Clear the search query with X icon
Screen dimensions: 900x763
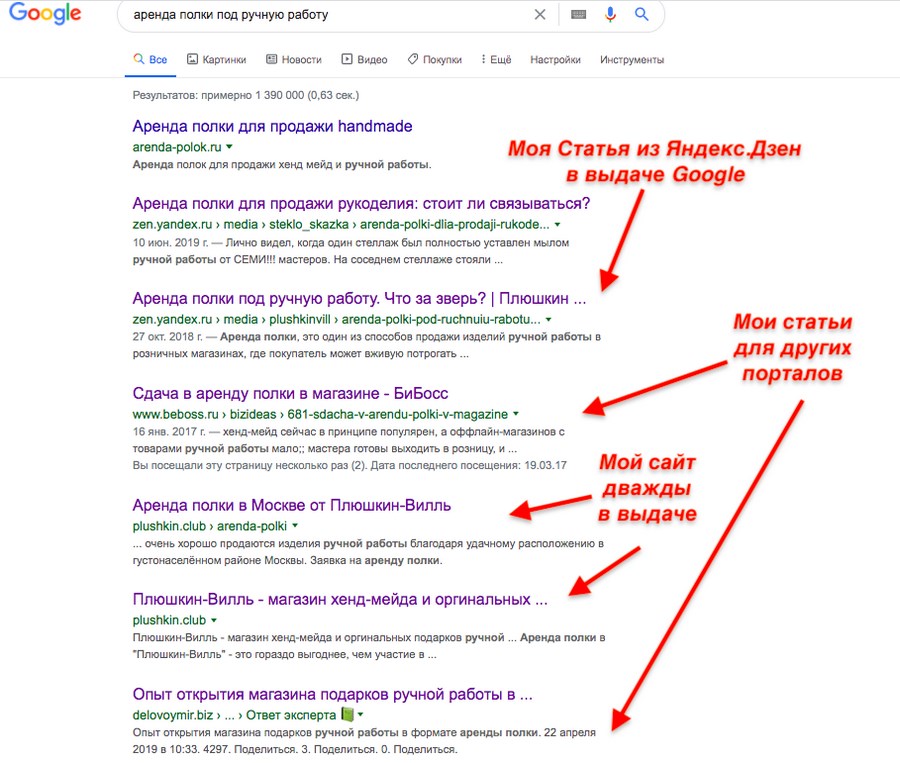540,15
